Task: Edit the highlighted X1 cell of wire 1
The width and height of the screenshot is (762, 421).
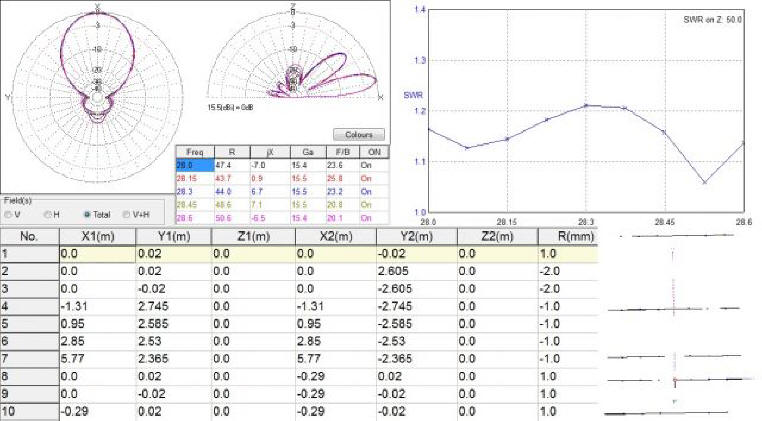Action: (x=98, y=254)
